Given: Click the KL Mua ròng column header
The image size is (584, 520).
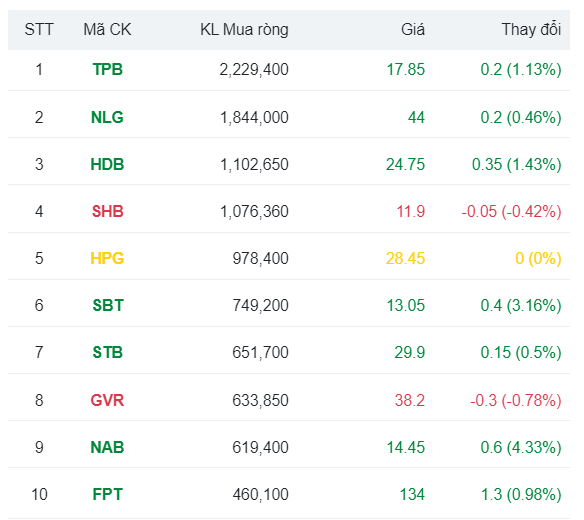Looking at the screenshot, I should click(244, 29).
